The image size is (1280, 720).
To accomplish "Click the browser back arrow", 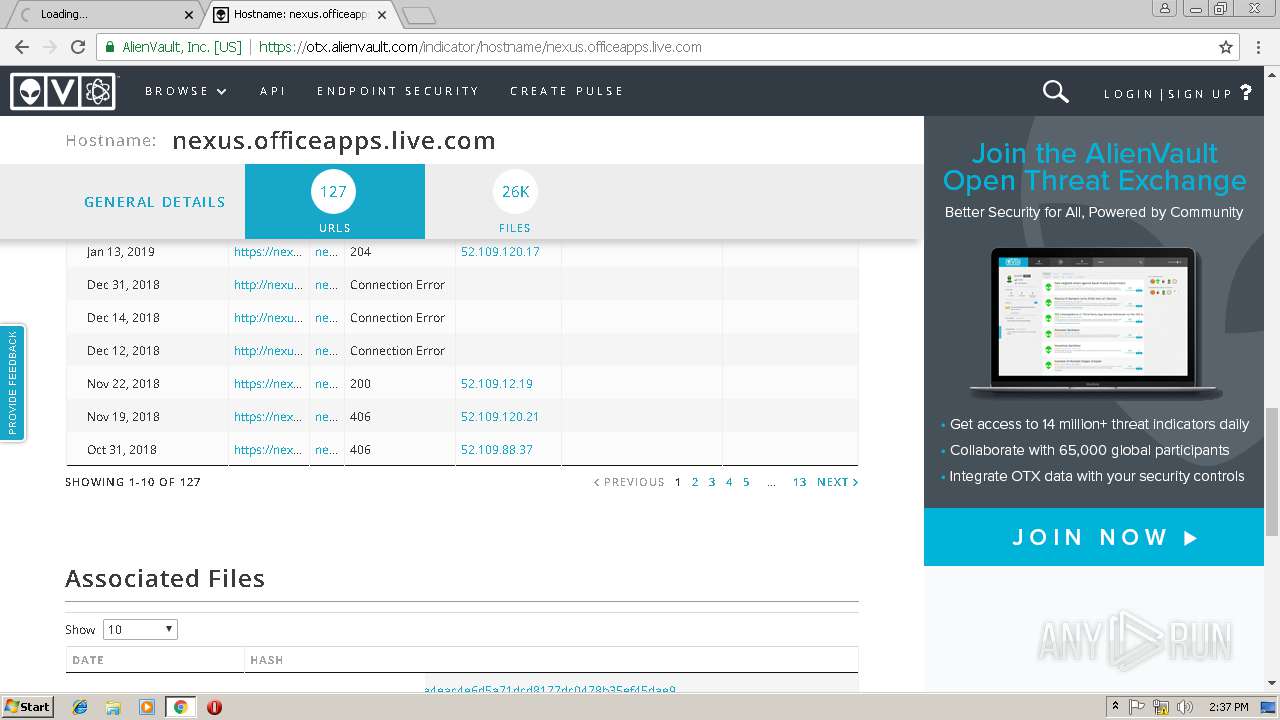I will [22, 47].
